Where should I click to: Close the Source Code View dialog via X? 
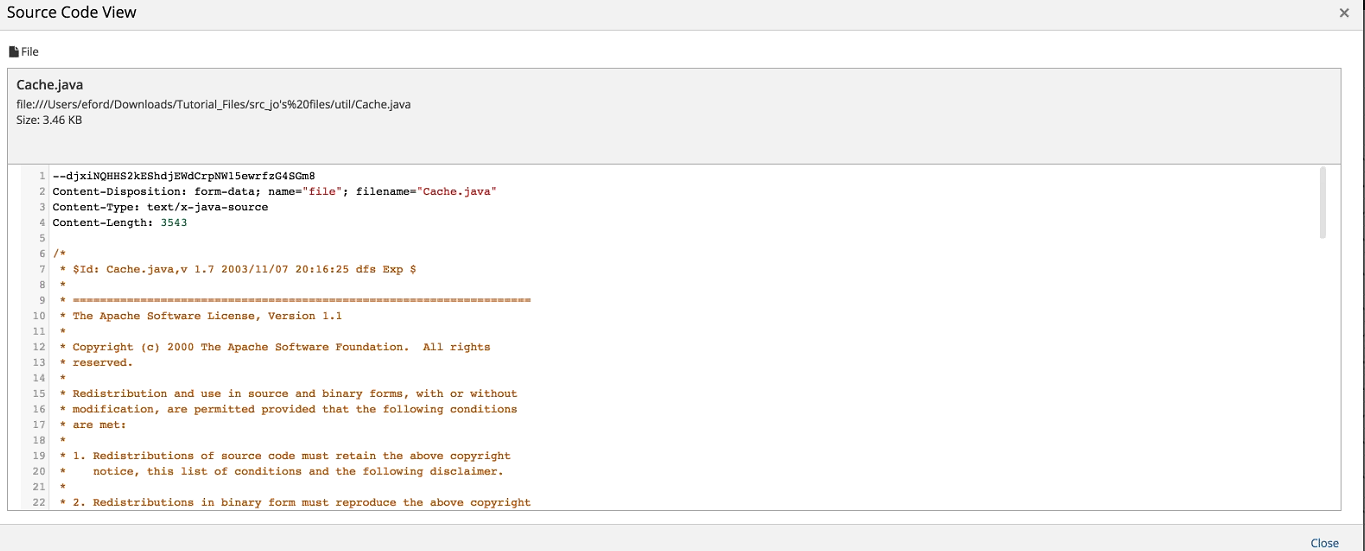pyautogui.click(x=1344, y=13)
